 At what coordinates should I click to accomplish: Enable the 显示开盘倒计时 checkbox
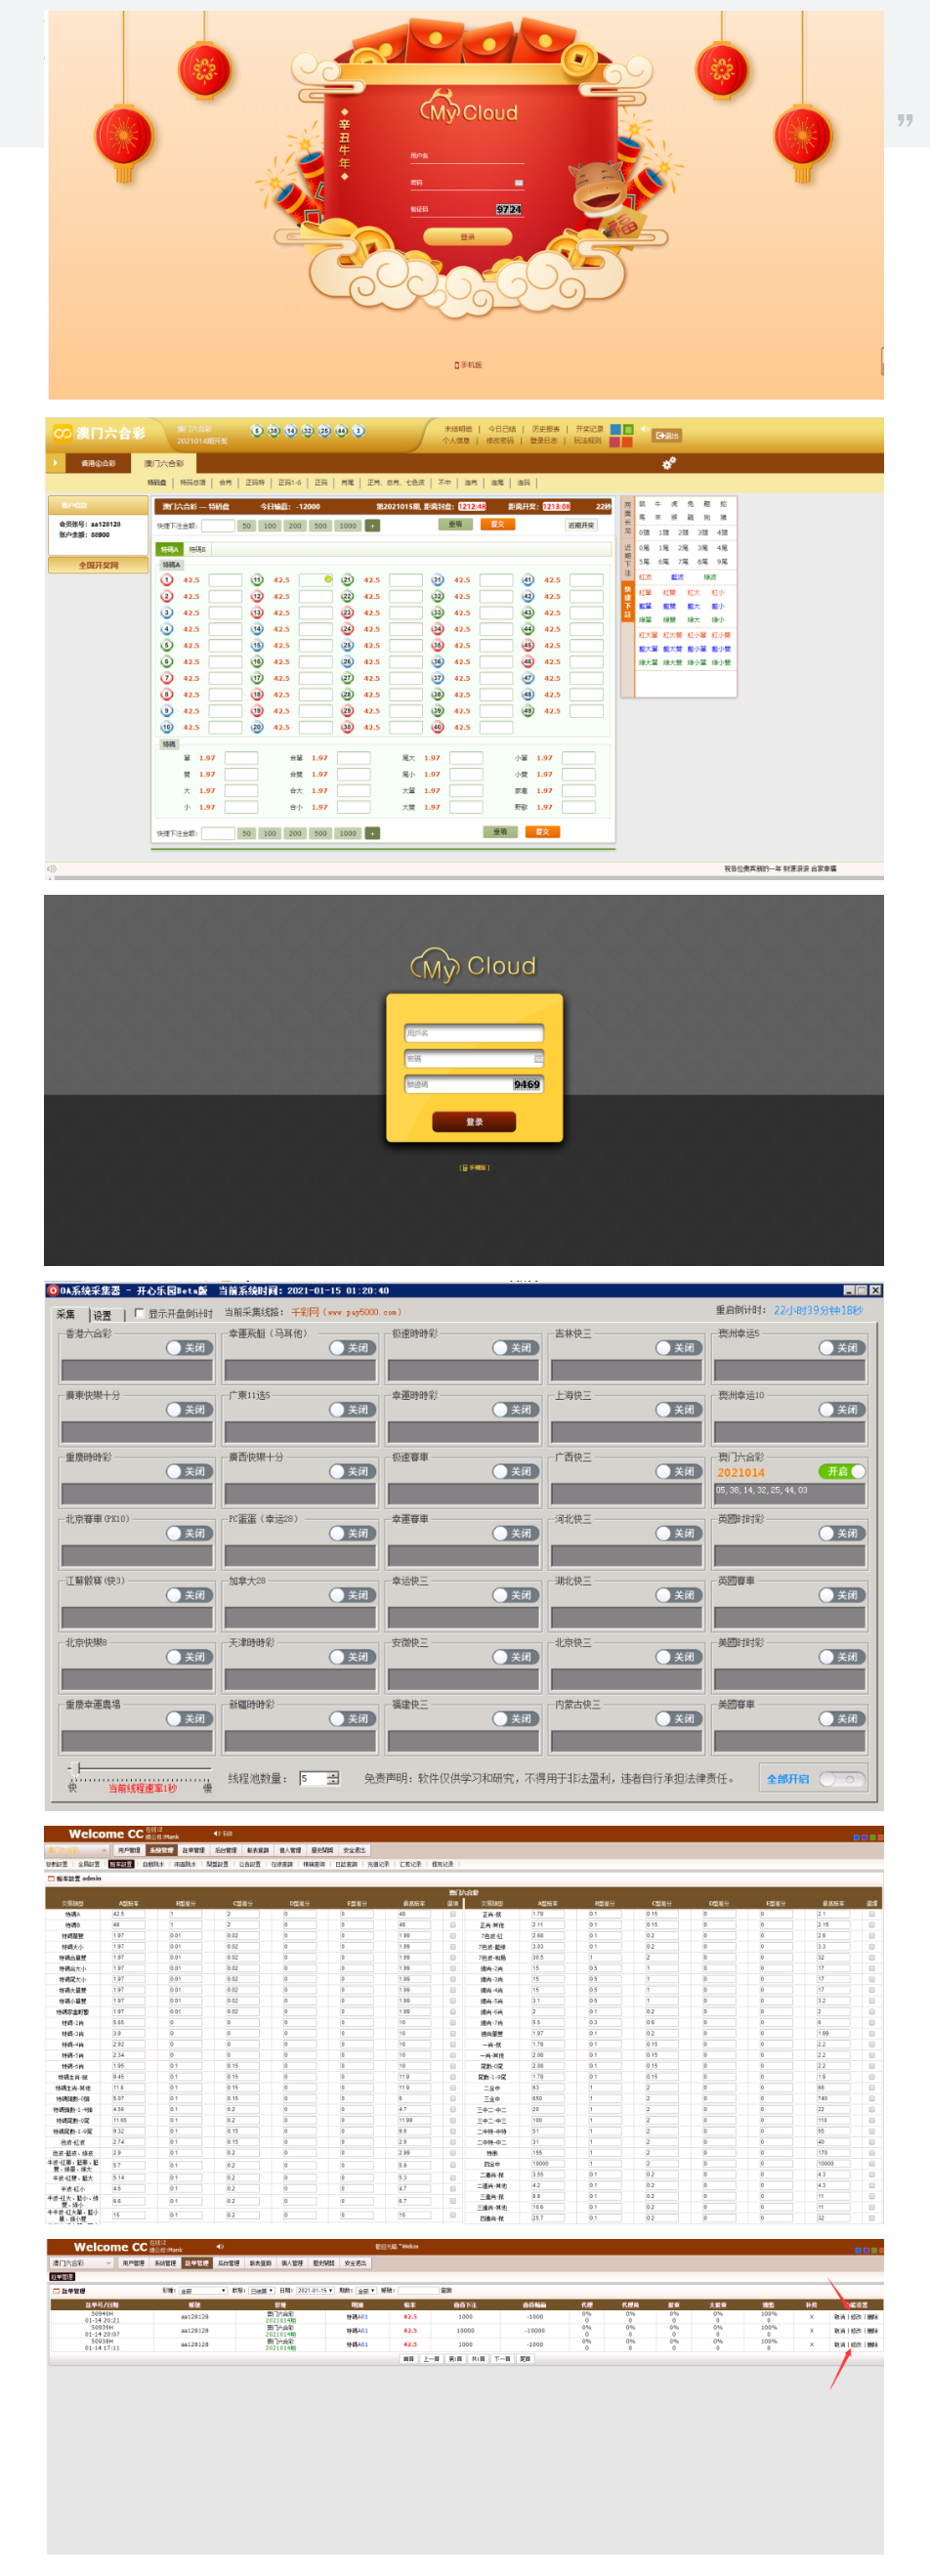point(139,1313)
